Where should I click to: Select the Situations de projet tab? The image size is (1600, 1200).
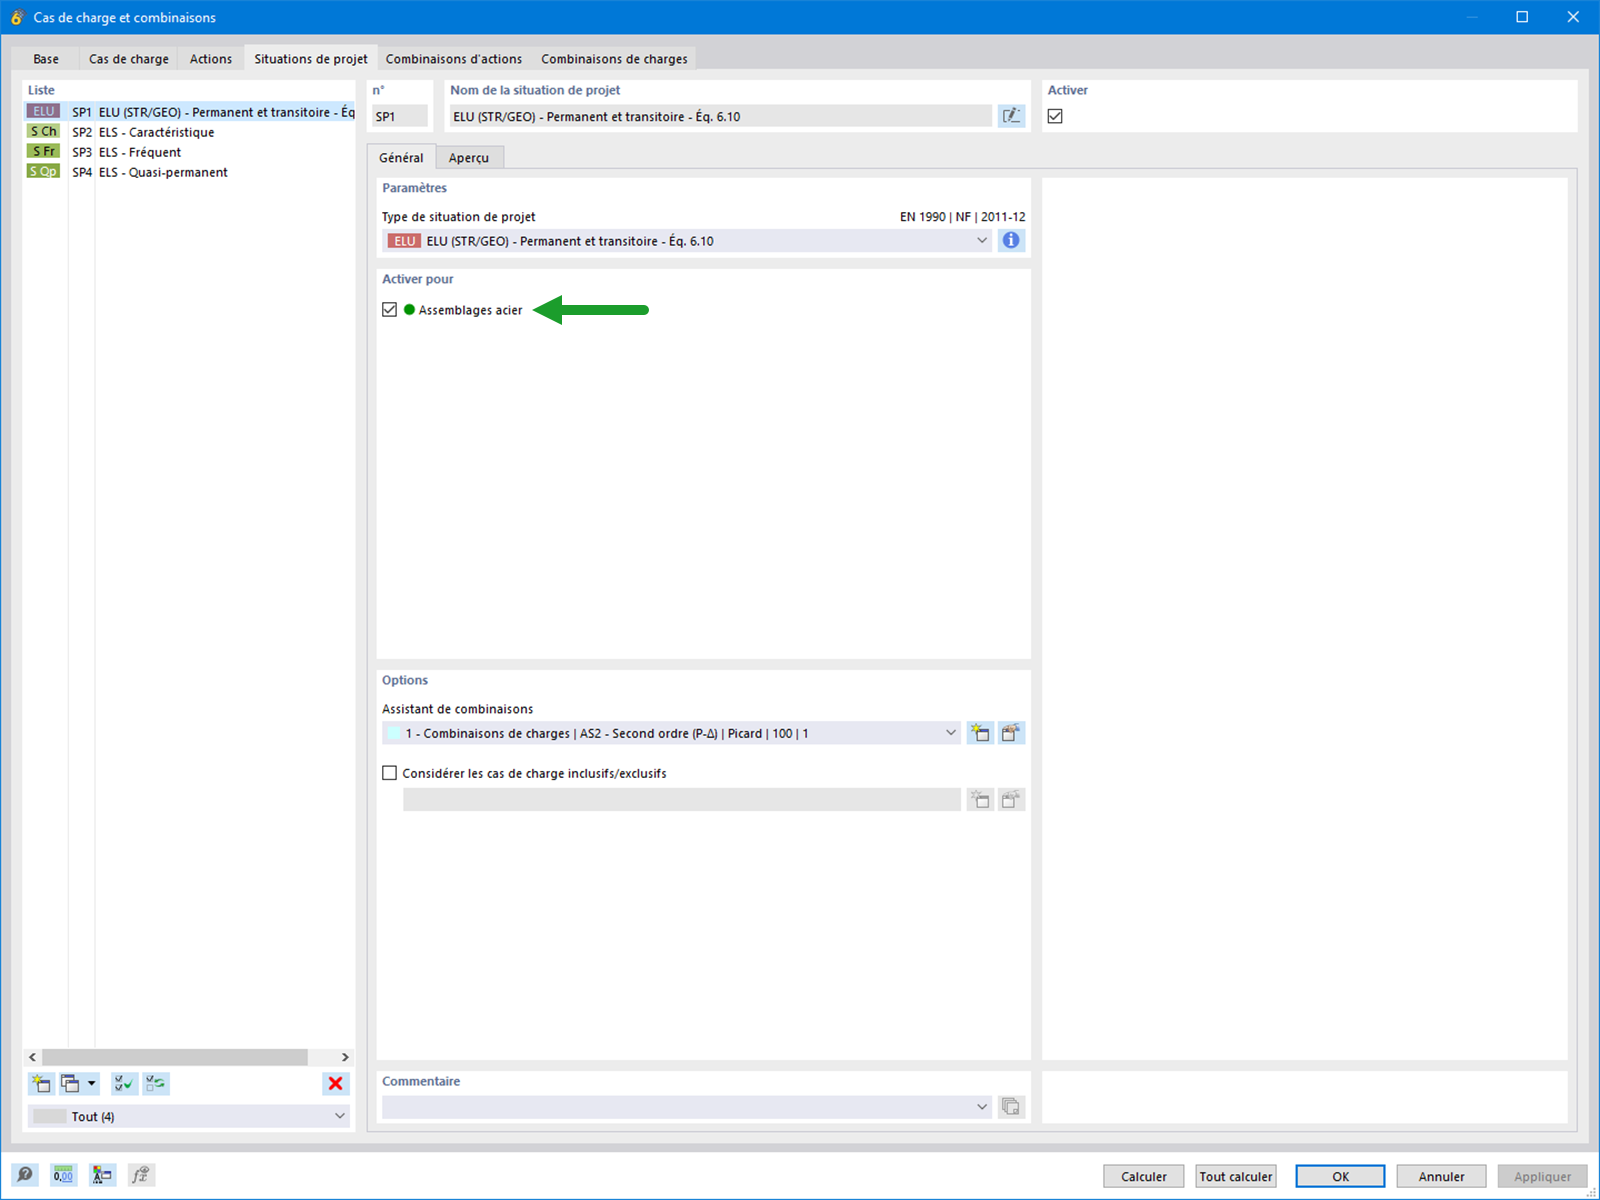point(311,59)
